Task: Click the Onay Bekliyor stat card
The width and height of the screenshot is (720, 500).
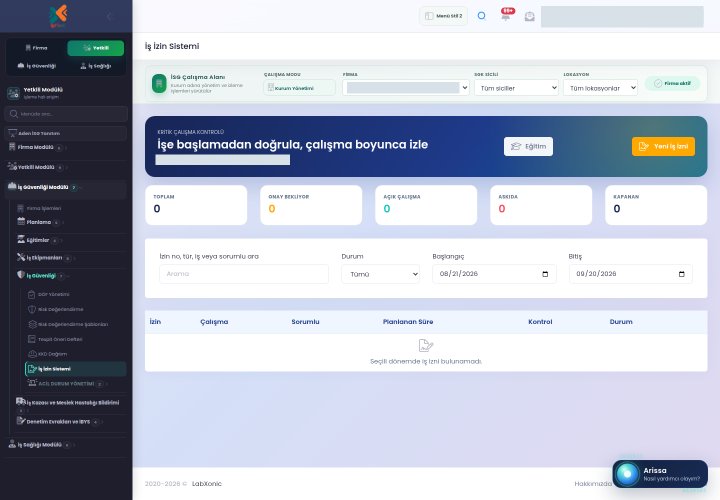Action: coord(311,205)
